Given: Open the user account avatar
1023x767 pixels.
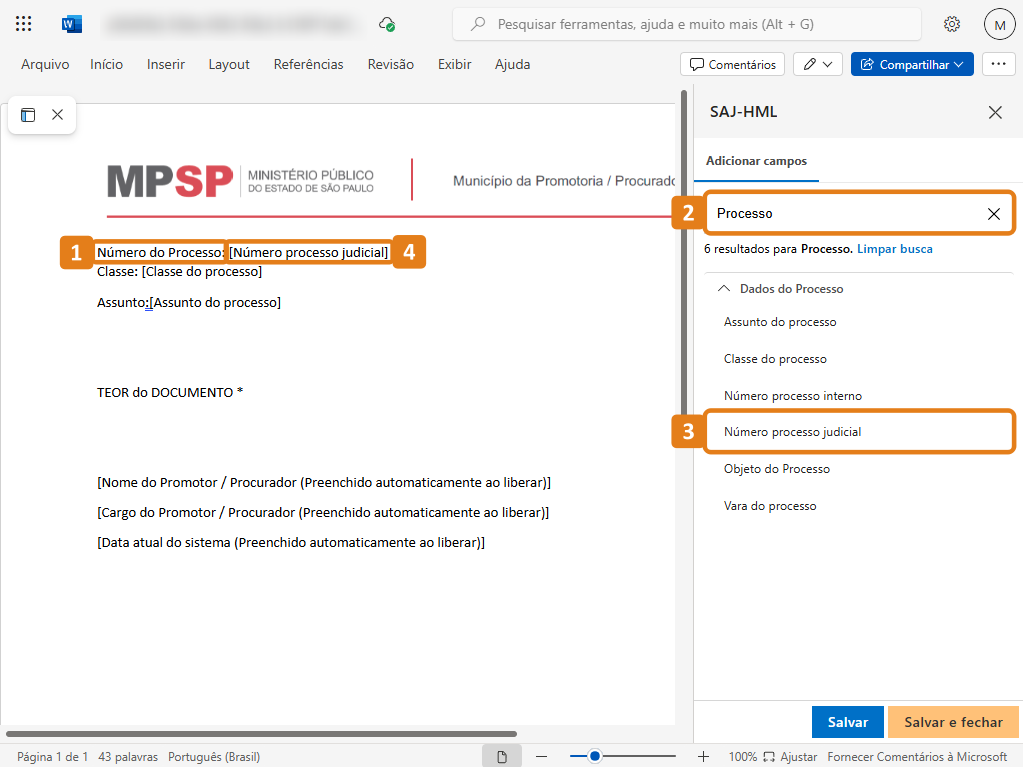Looking at the screenshot, I should pos(999,24).
